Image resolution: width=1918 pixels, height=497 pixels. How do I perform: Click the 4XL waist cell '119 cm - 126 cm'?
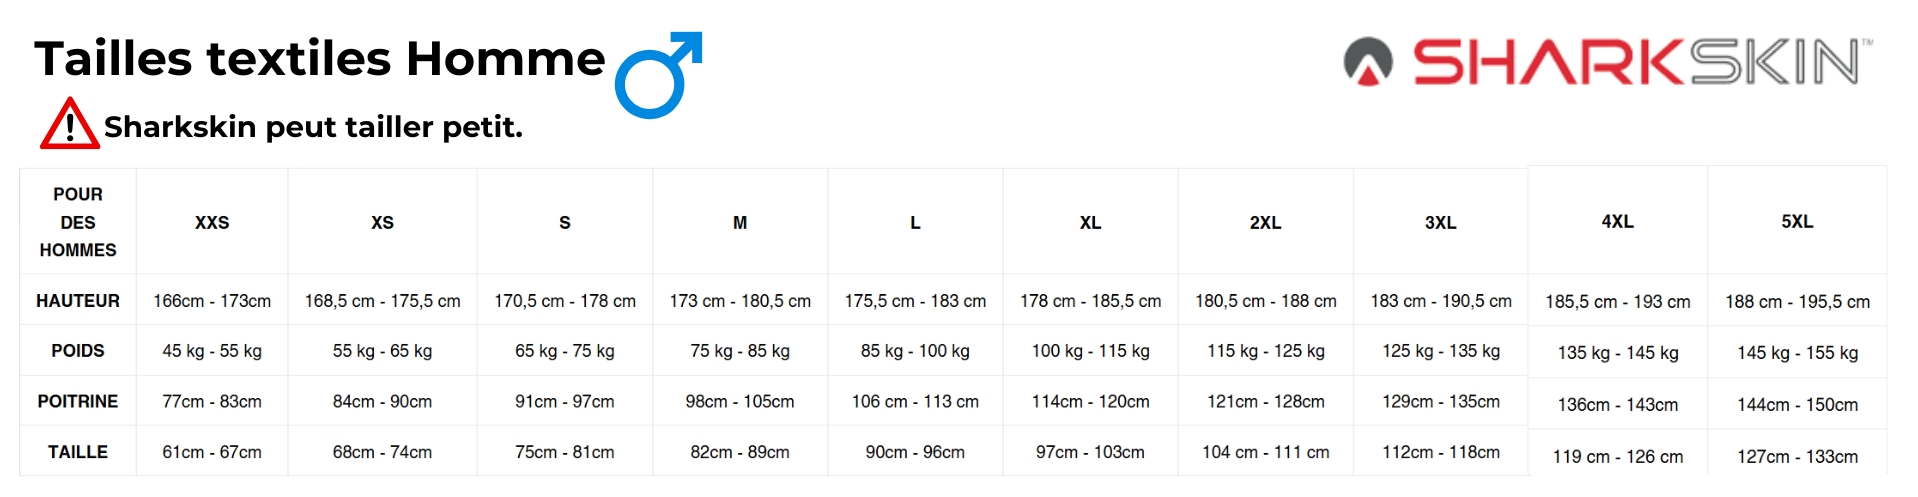[x=1617, y=456]
